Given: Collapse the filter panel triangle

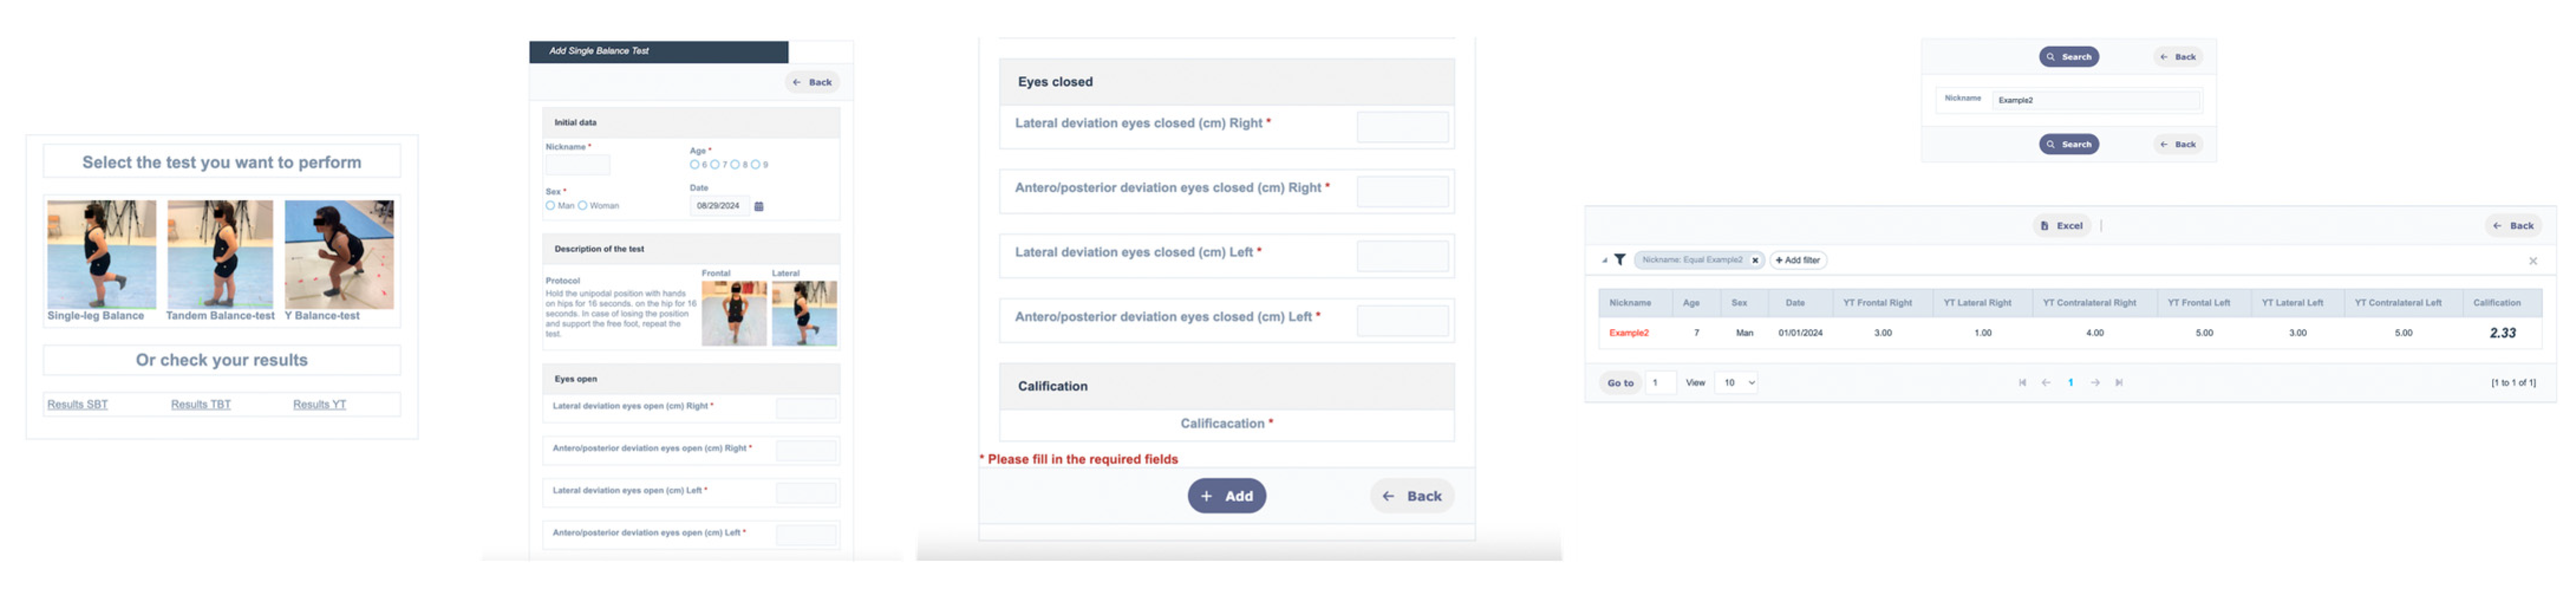Looking at the screenshot, I should [x=1604, y=261].
